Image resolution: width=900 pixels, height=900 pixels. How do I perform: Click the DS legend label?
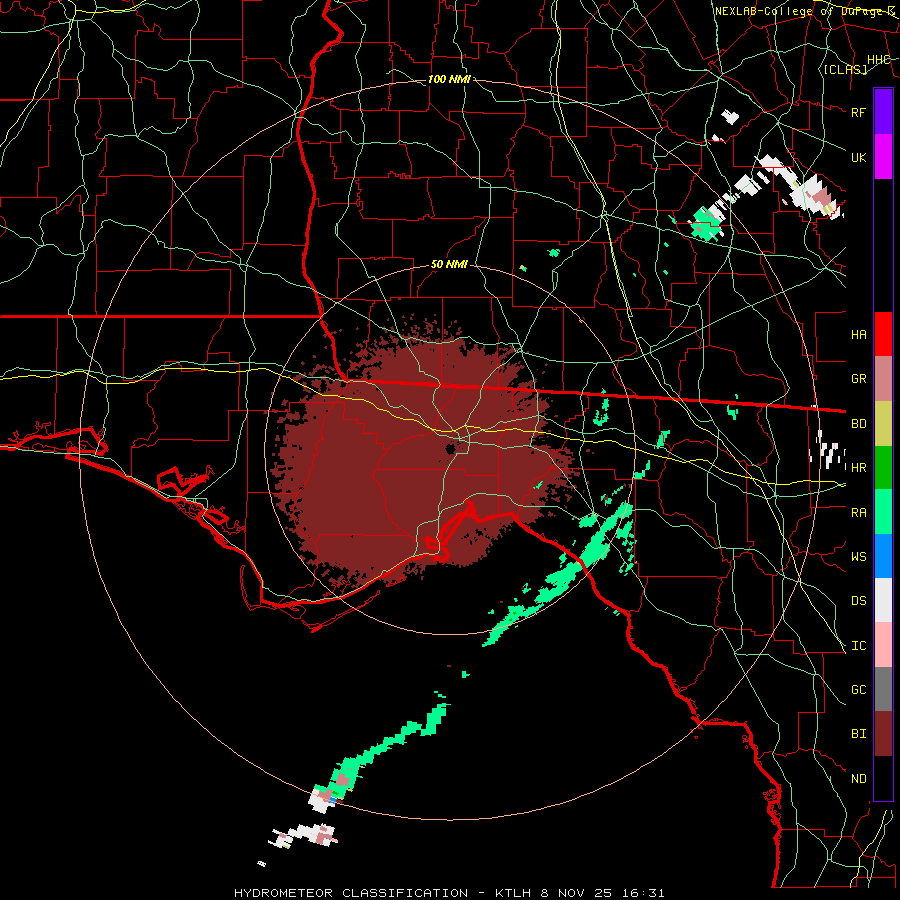(859, 601)
